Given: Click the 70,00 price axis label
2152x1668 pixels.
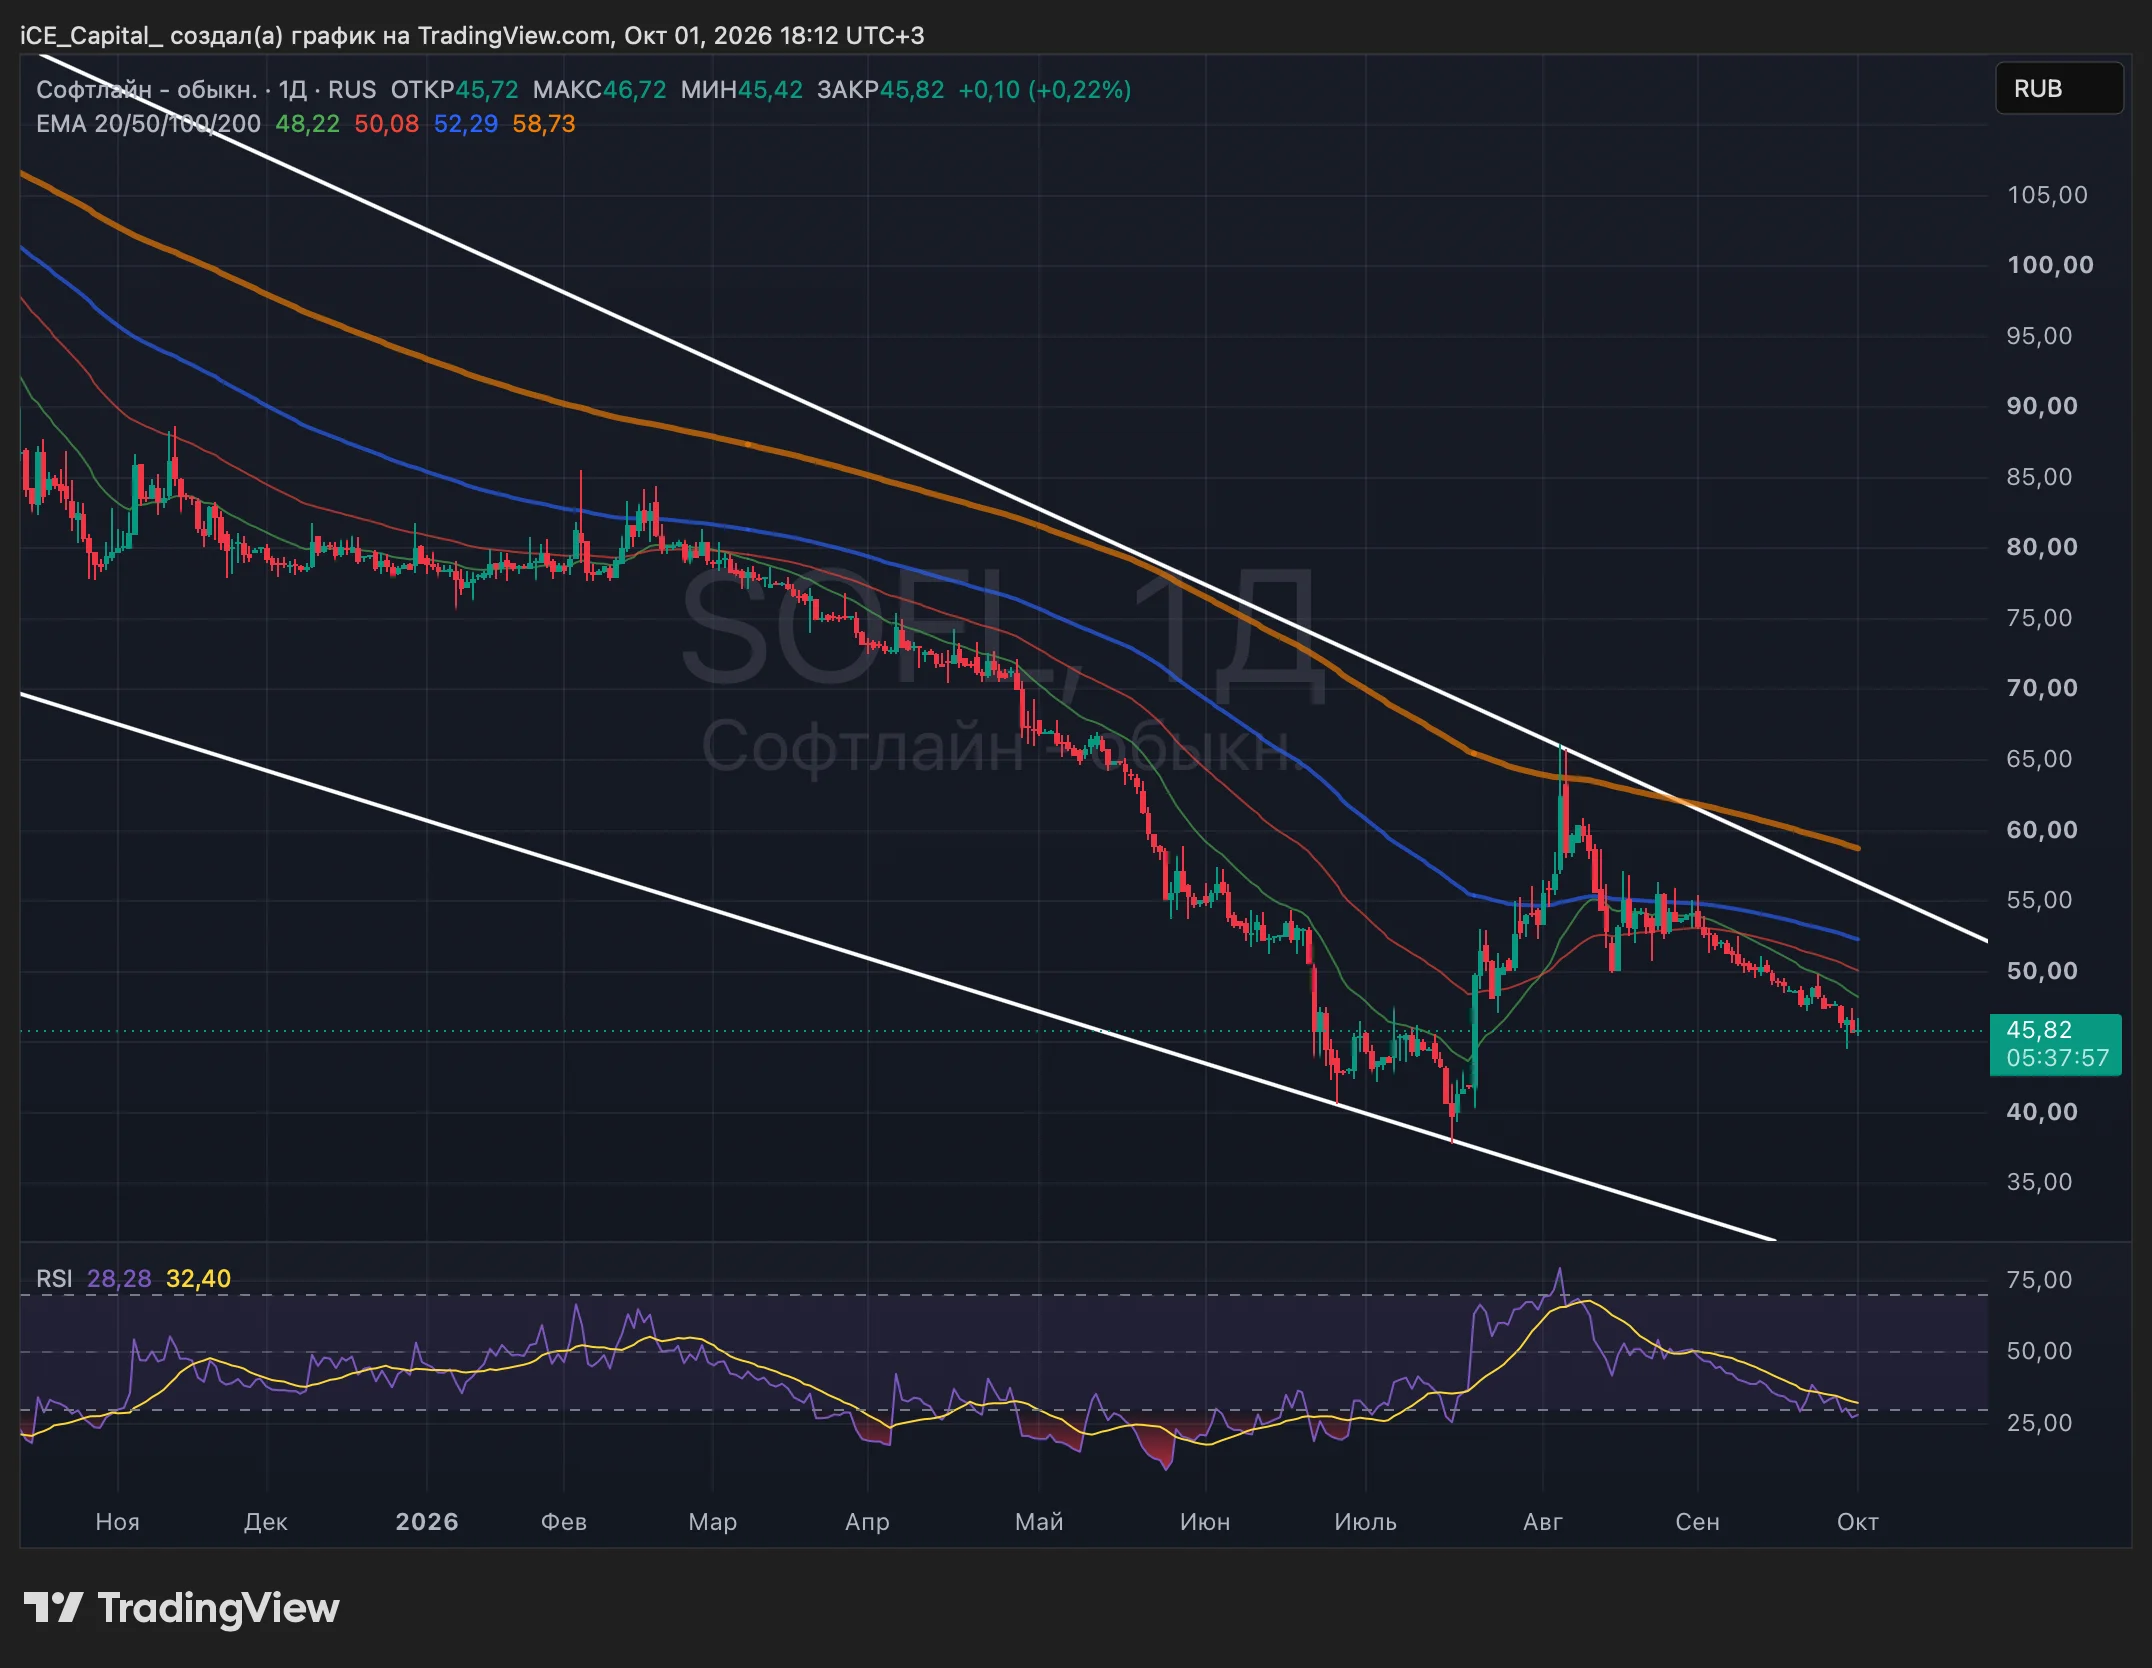Looking at the screenshot, I should pos(2042,688).
